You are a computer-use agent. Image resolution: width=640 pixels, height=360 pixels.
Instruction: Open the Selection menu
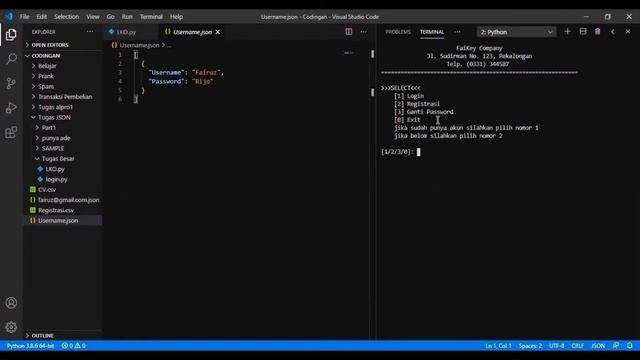(x=67, y=17)
